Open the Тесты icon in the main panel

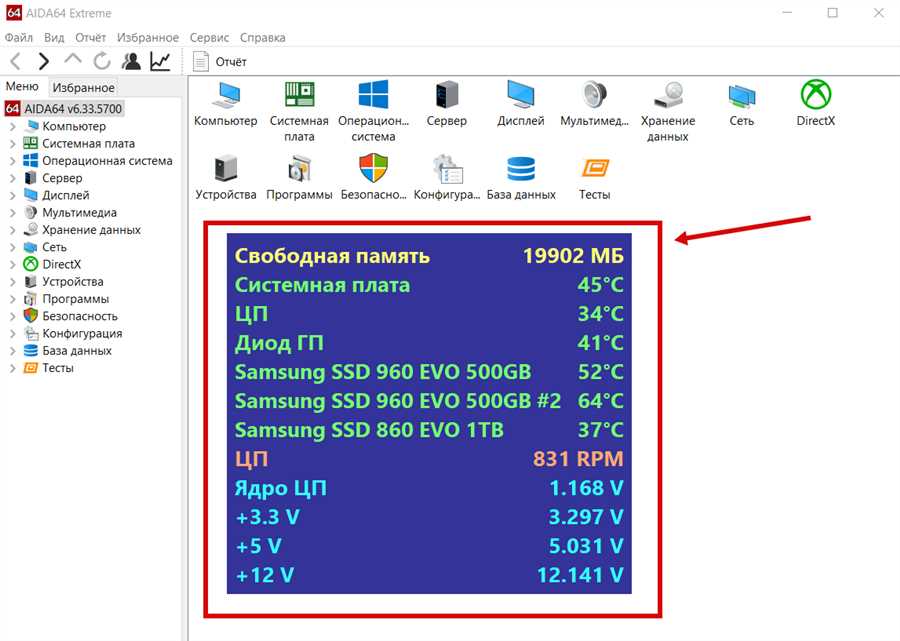pyautogui.click(x=594, y=177)
